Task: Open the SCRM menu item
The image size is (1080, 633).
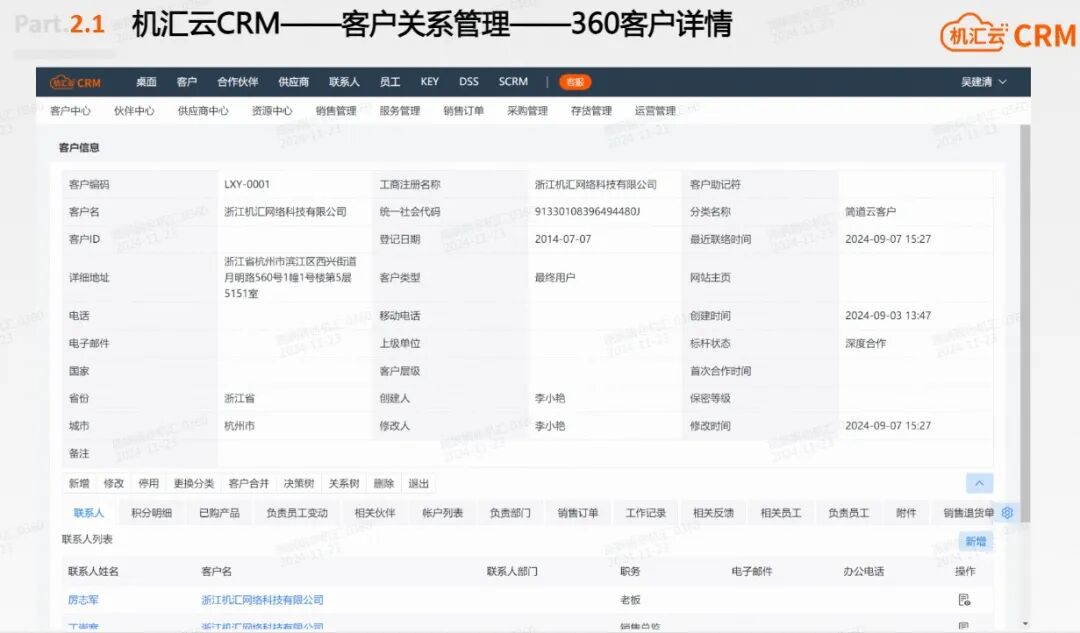Action: pyautogui.click(x=512, y=82)
